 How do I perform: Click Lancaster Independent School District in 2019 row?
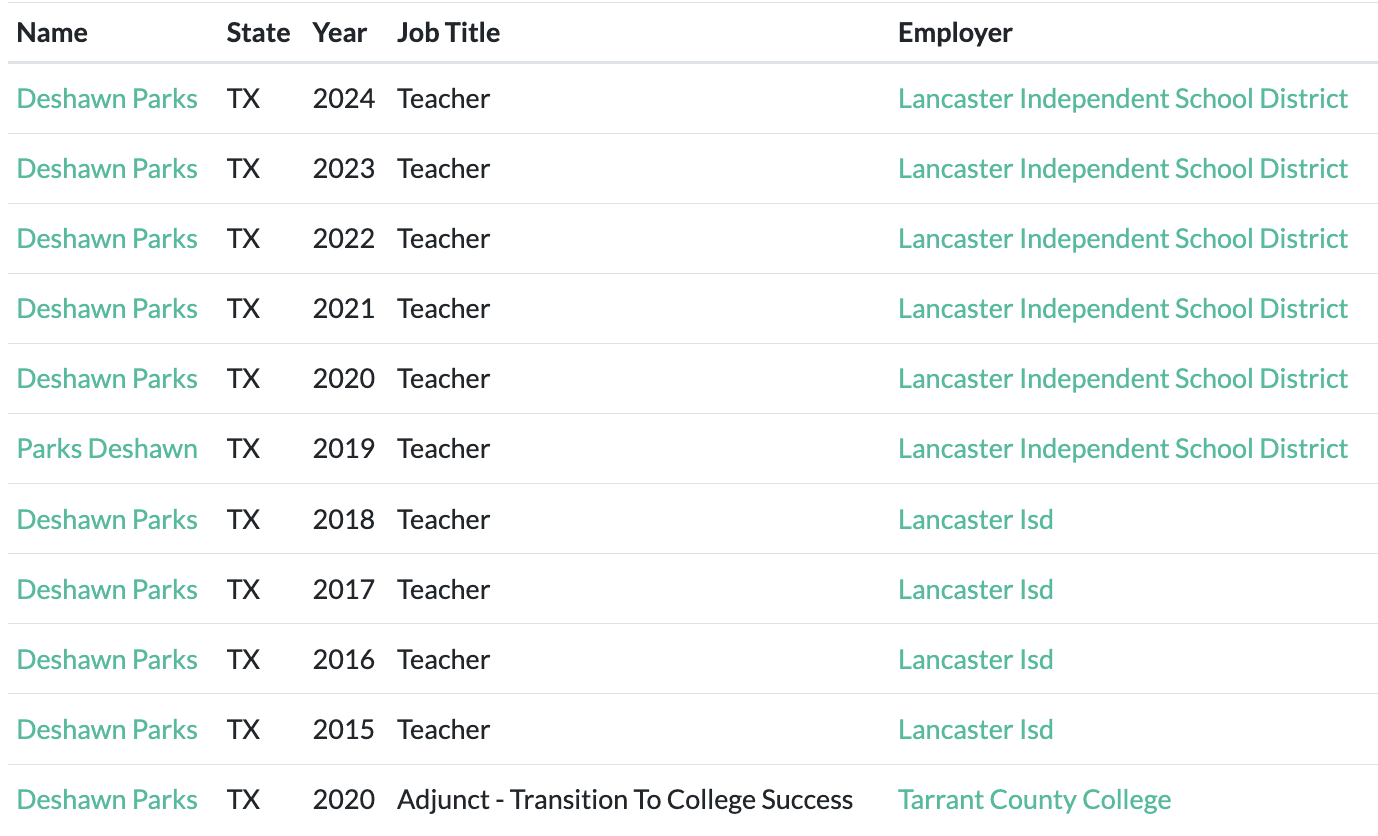(1122, 449)
